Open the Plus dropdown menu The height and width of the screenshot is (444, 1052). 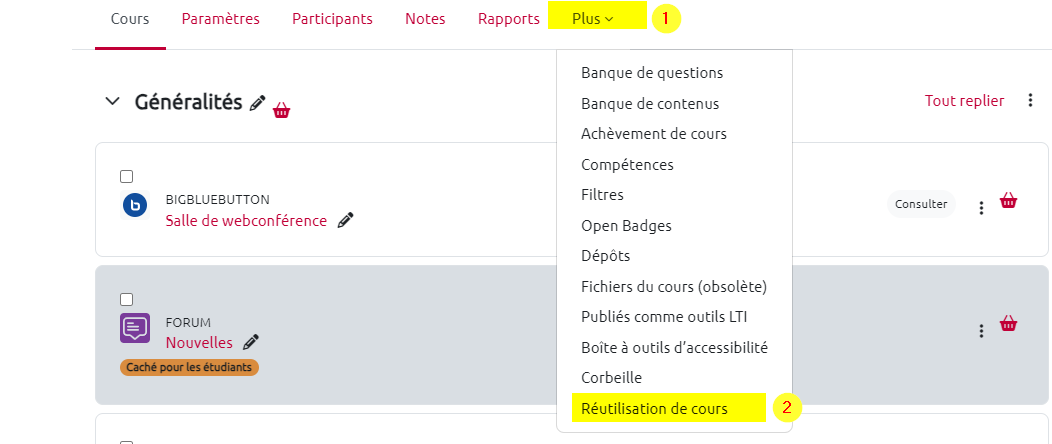[593, 19]
